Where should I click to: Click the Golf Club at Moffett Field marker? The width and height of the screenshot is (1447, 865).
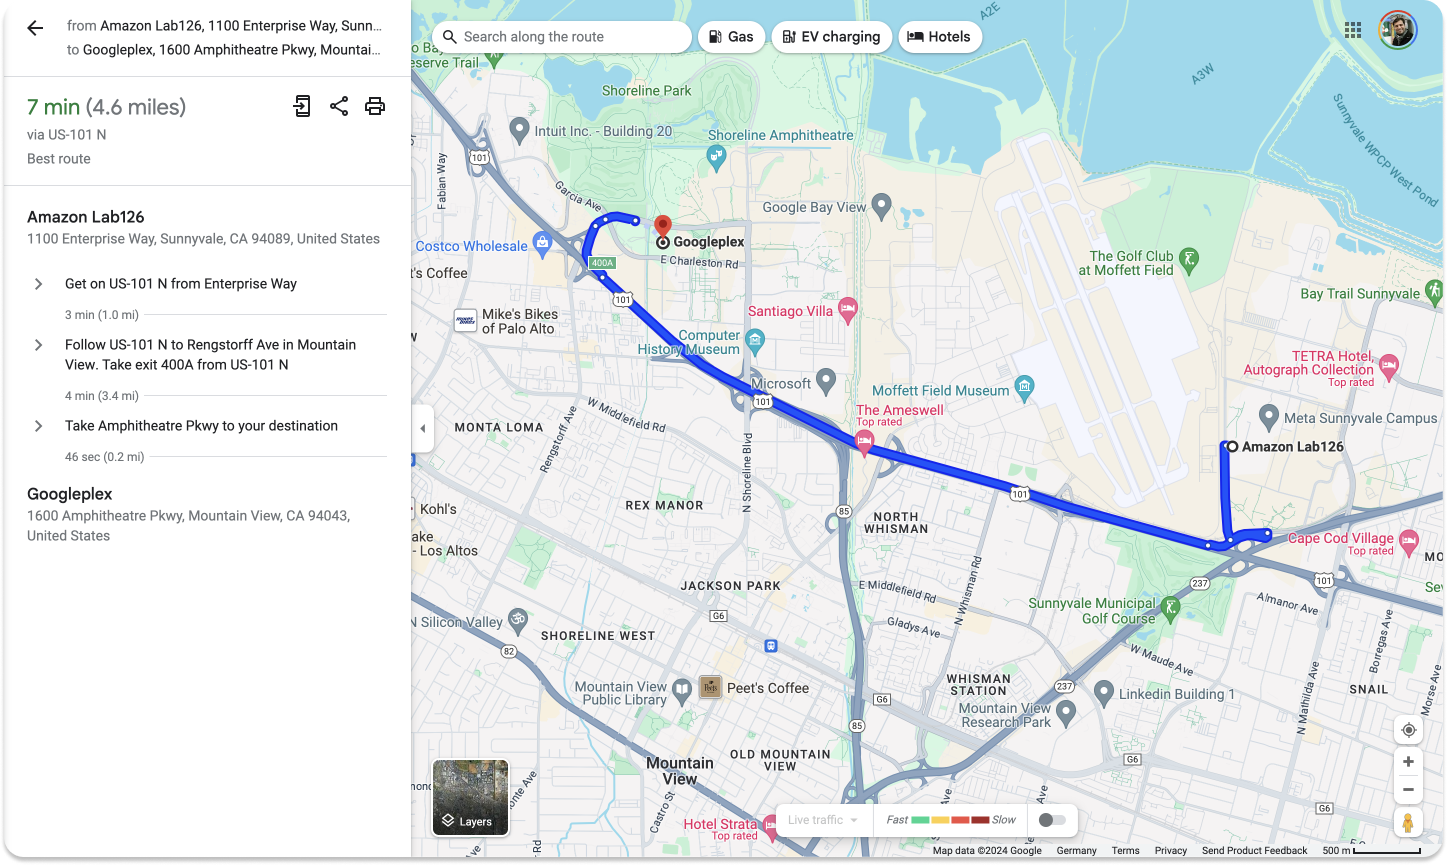pyautogui.click(x=1189, y=260)
